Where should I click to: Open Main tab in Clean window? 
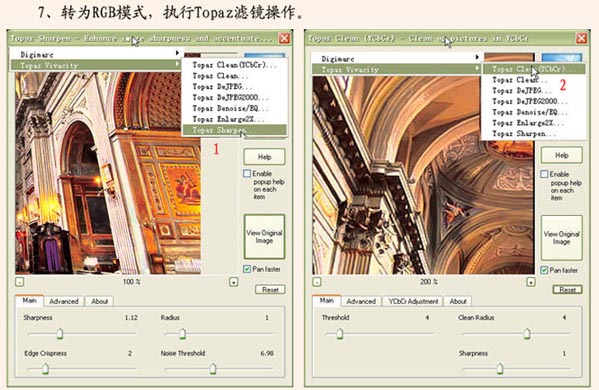pos(327,301)
